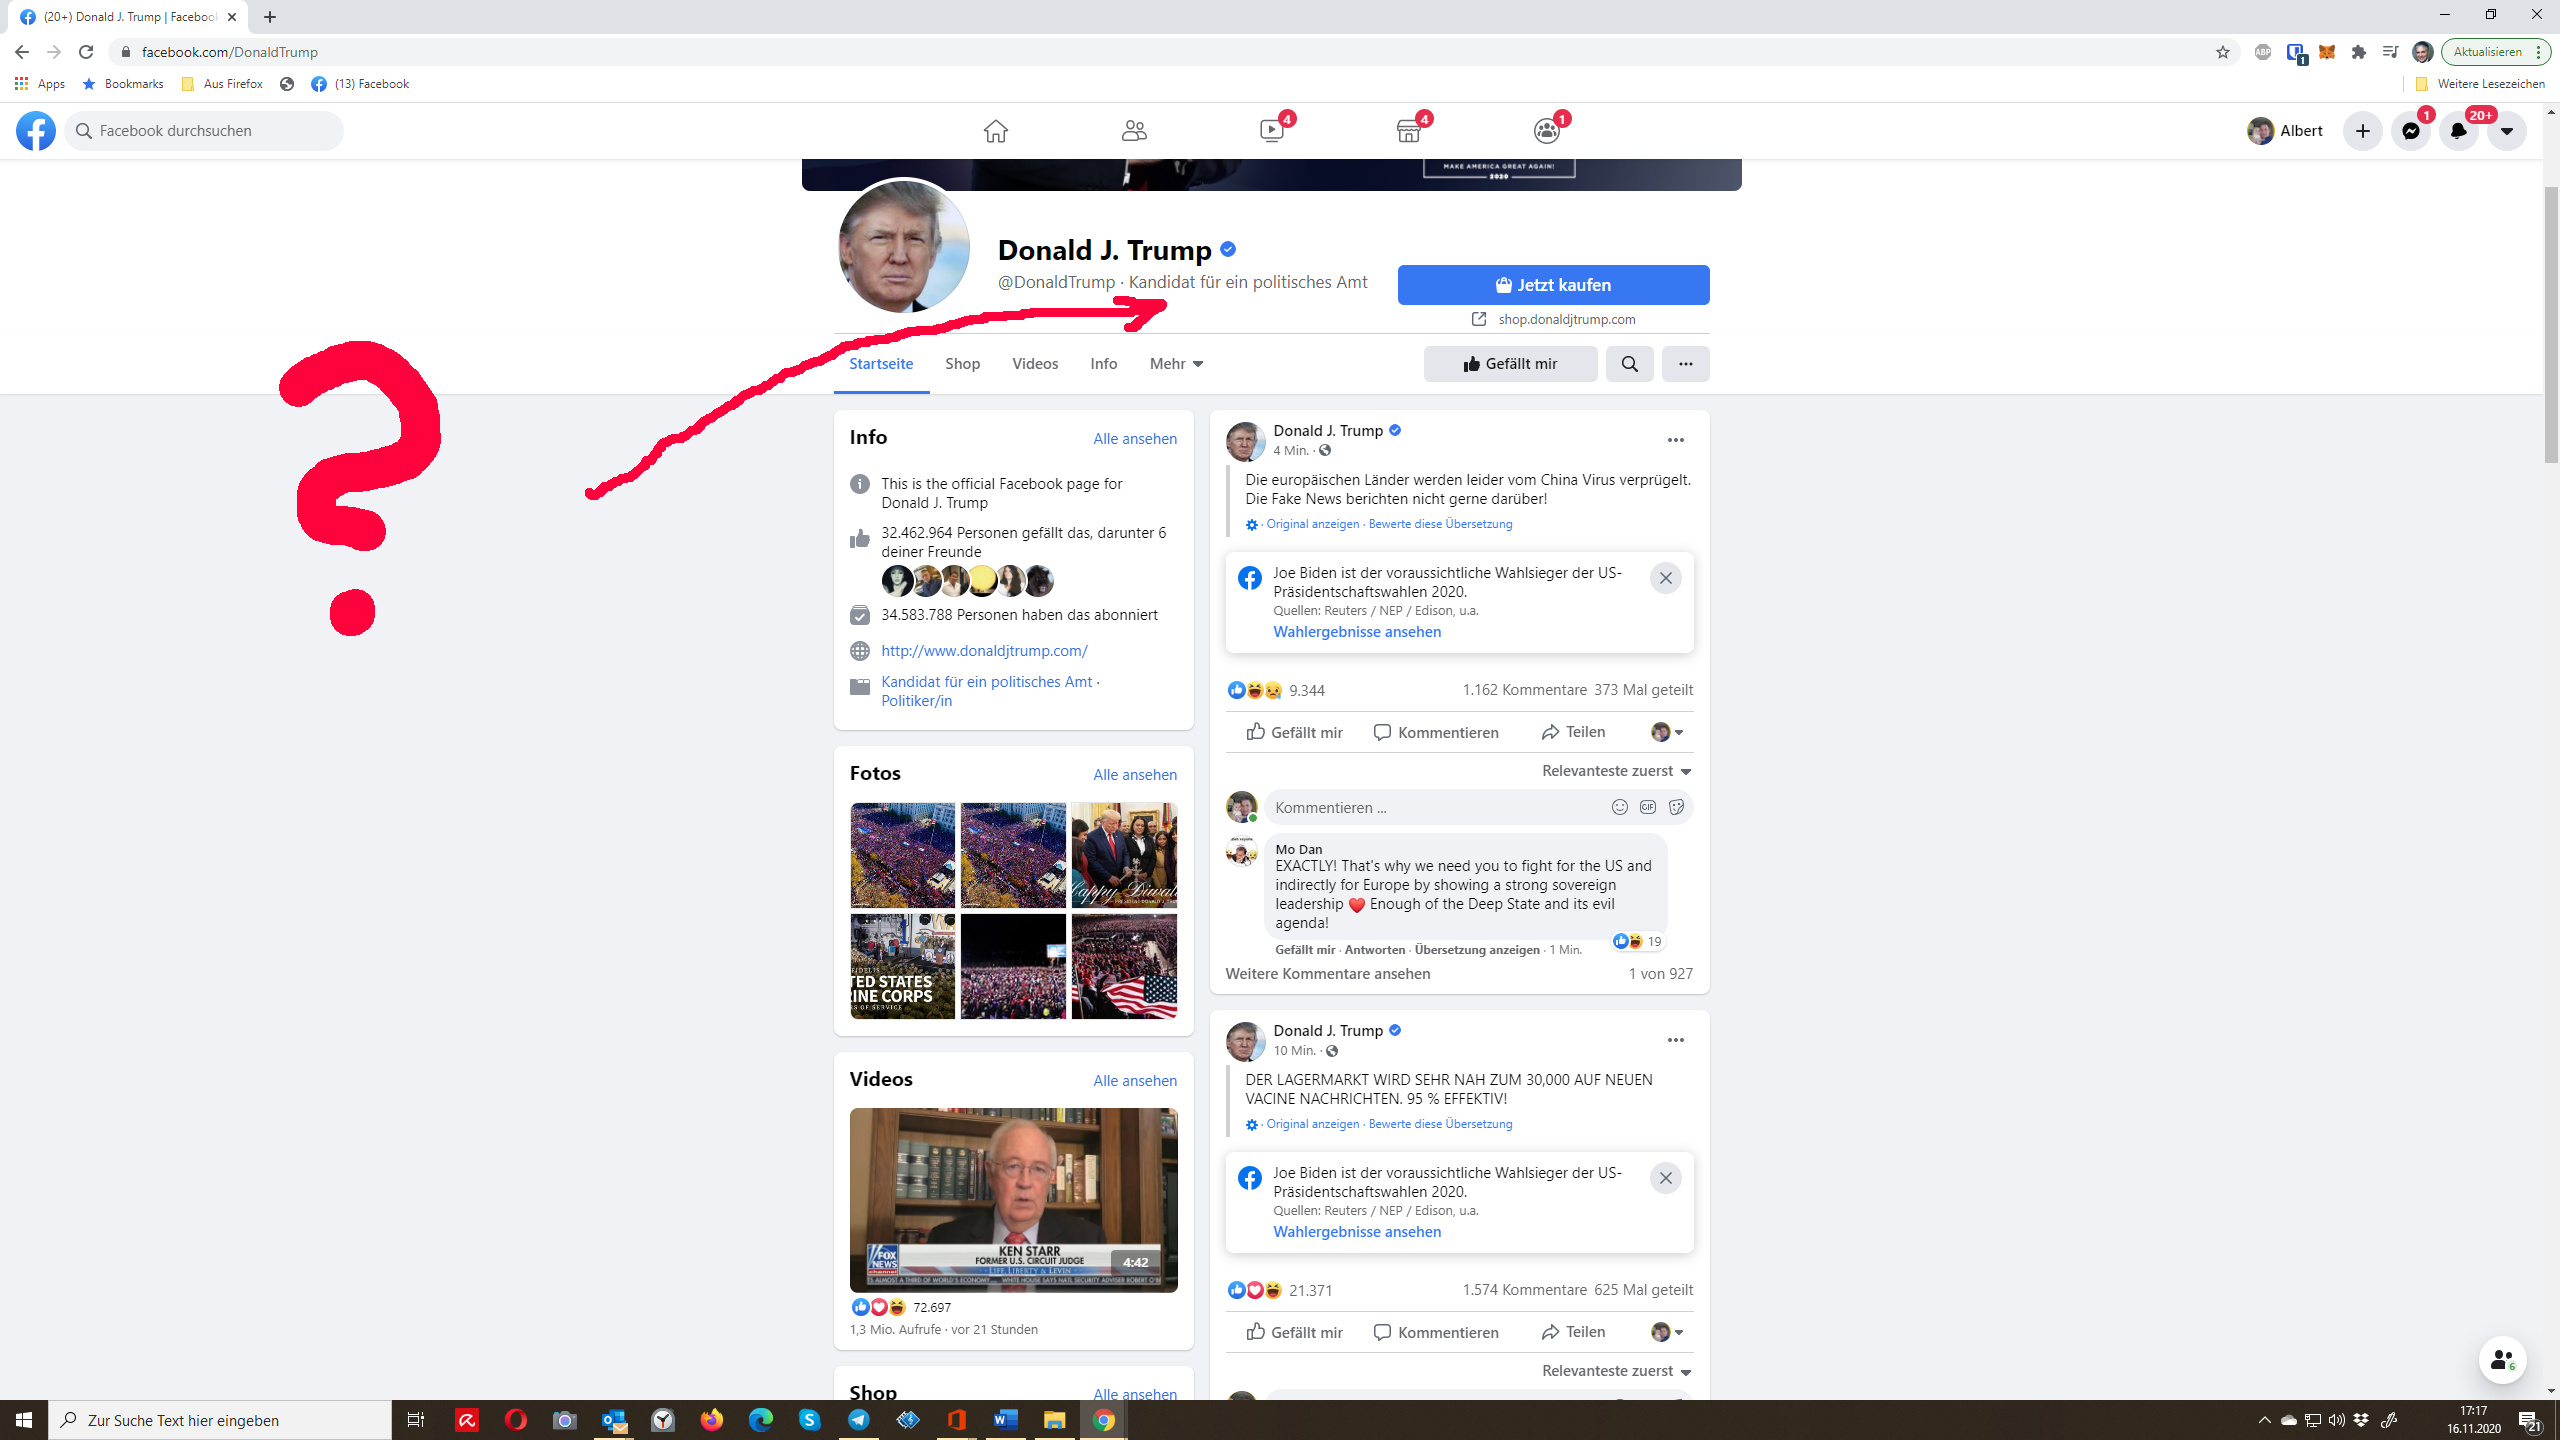Open http://www.donaldjtrump.com/ link

pos(984,651)
